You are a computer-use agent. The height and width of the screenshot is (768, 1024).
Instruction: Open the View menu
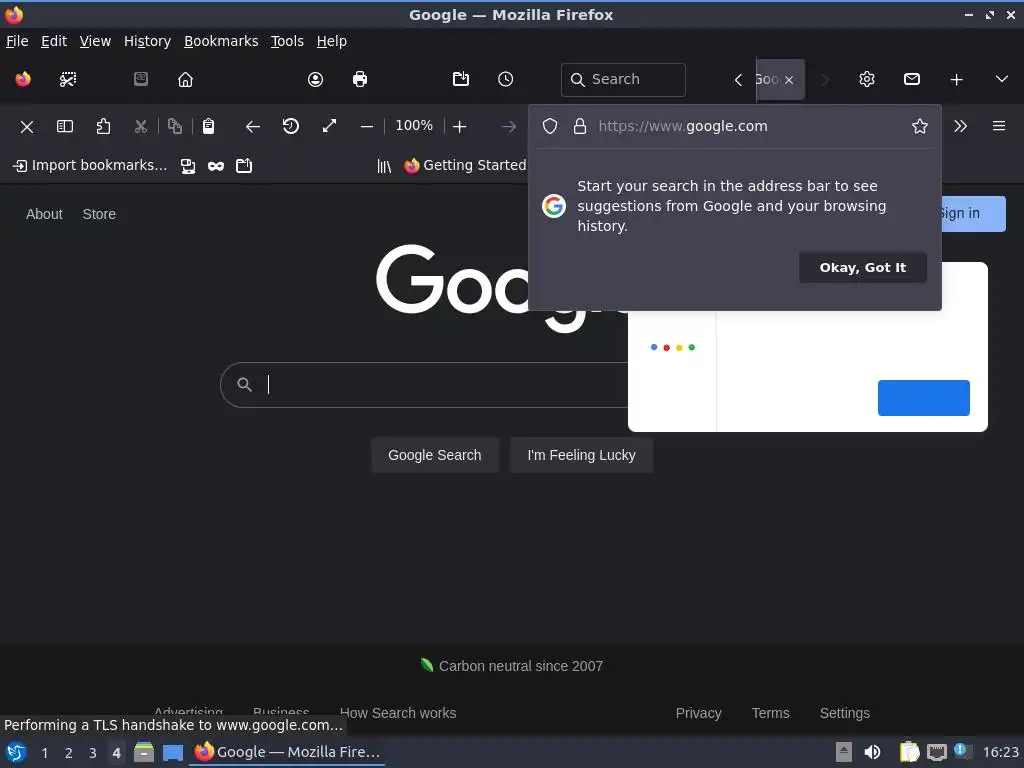click(95, 41)
